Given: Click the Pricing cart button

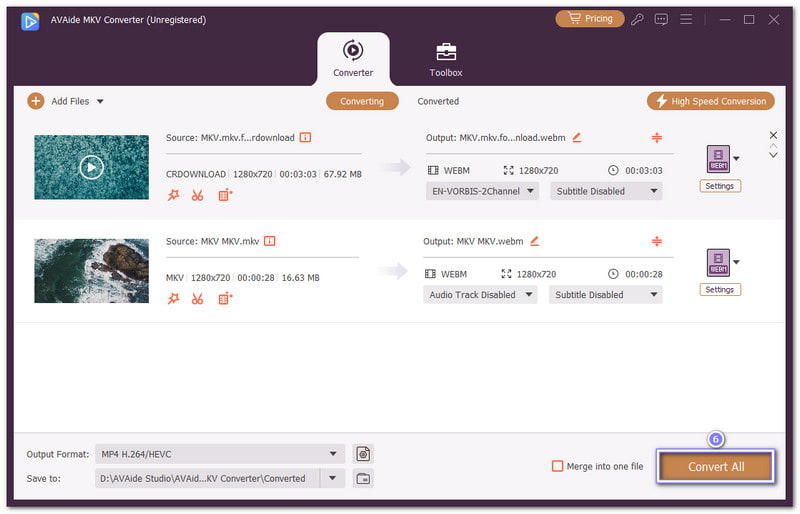Looking at the screenshot, I should [590, 19].
